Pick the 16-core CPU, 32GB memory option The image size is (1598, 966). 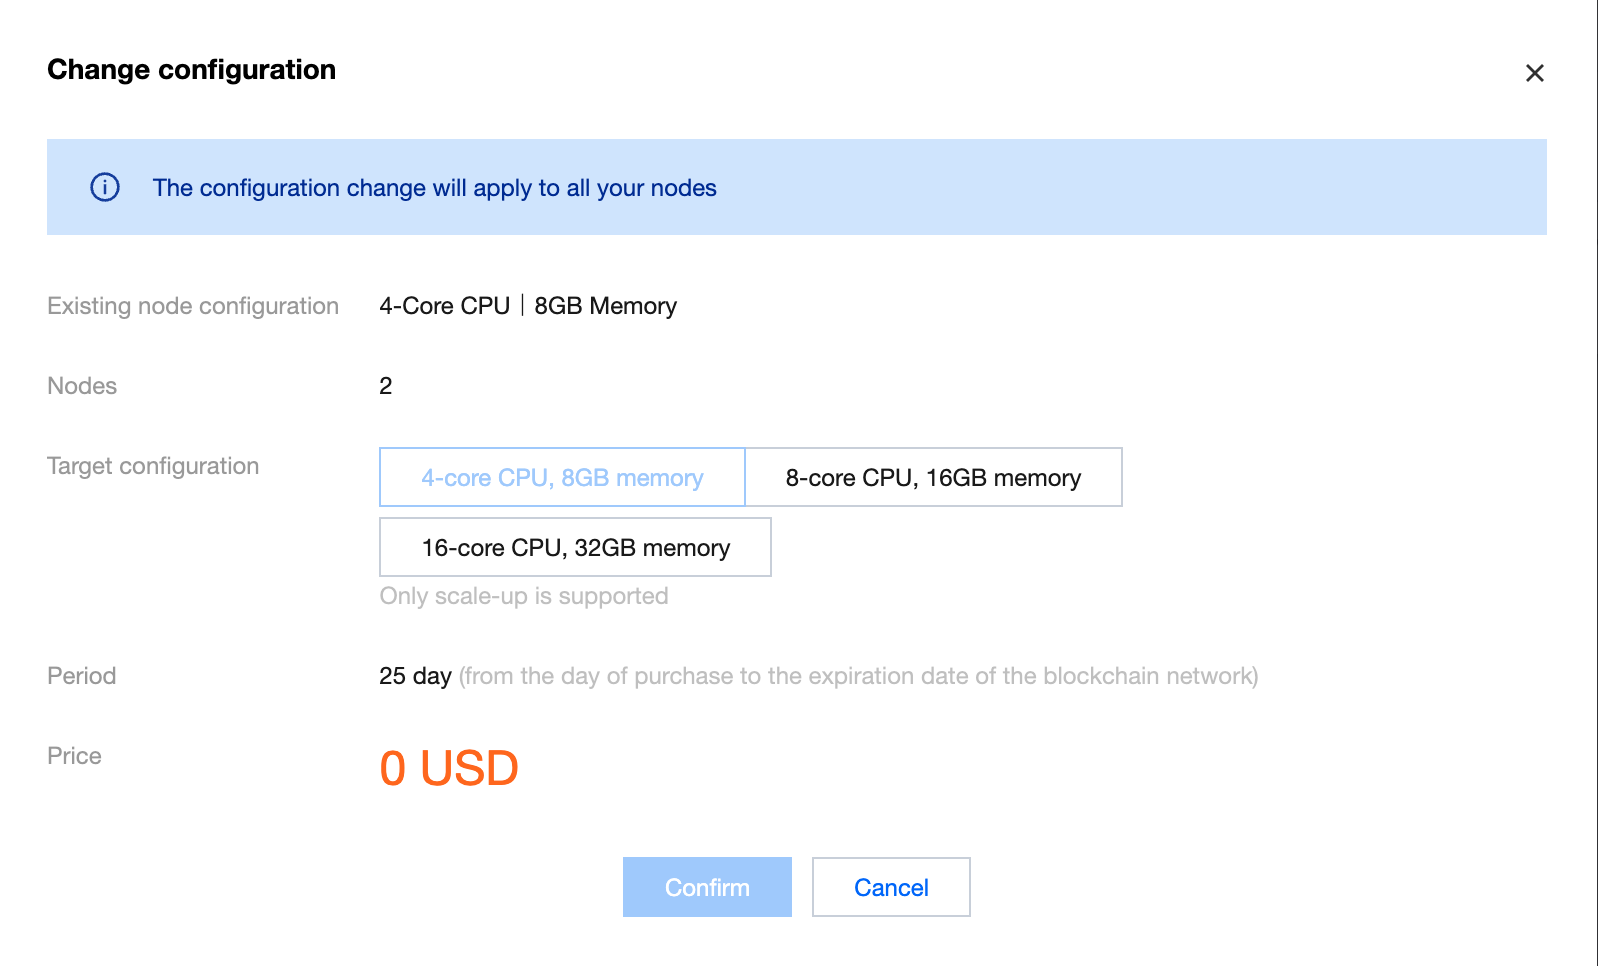click(x=575, y=548)
